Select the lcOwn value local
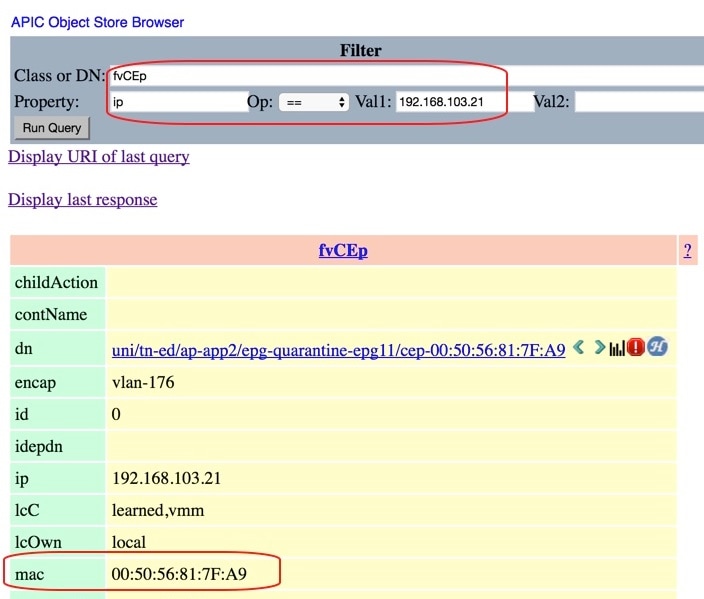 point(129,542)
